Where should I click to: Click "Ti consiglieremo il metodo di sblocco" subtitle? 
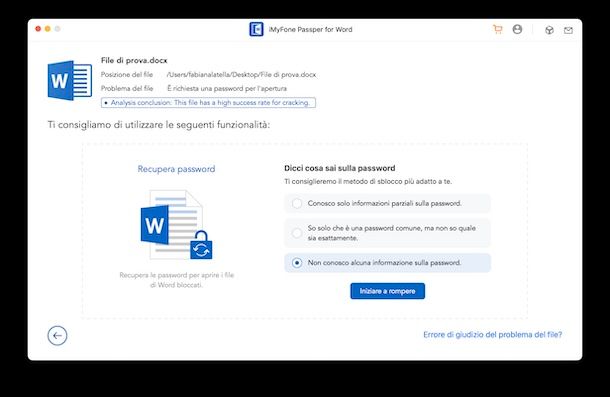click(368, 181)
